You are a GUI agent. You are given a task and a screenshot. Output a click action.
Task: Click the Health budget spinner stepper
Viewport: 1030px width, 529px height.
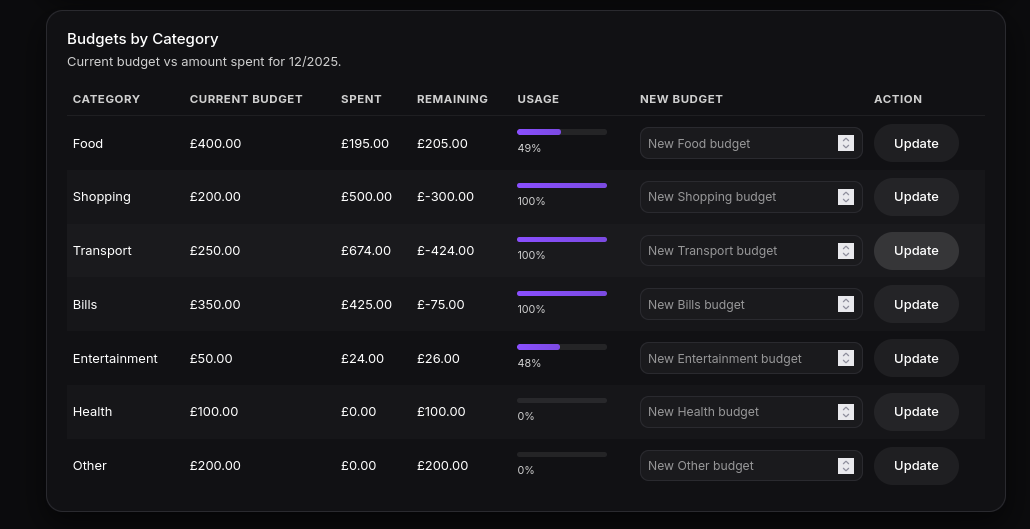(846, 412)
